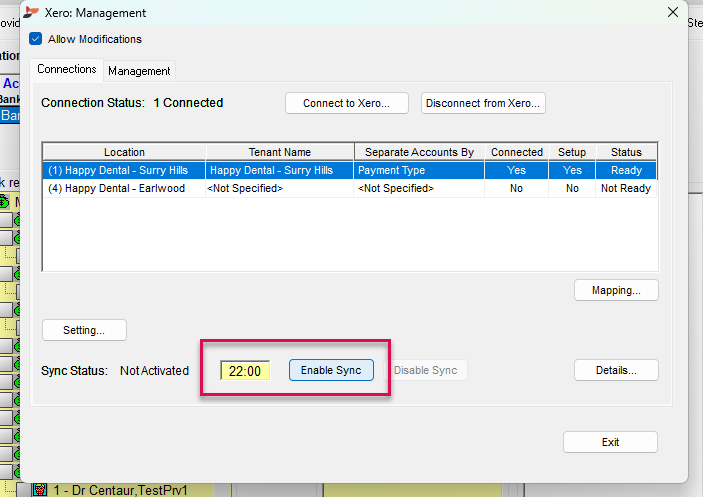703x497 pixels.
Task: Select the Happy Dental - Earlwood location row
Action: pos(350,188)
